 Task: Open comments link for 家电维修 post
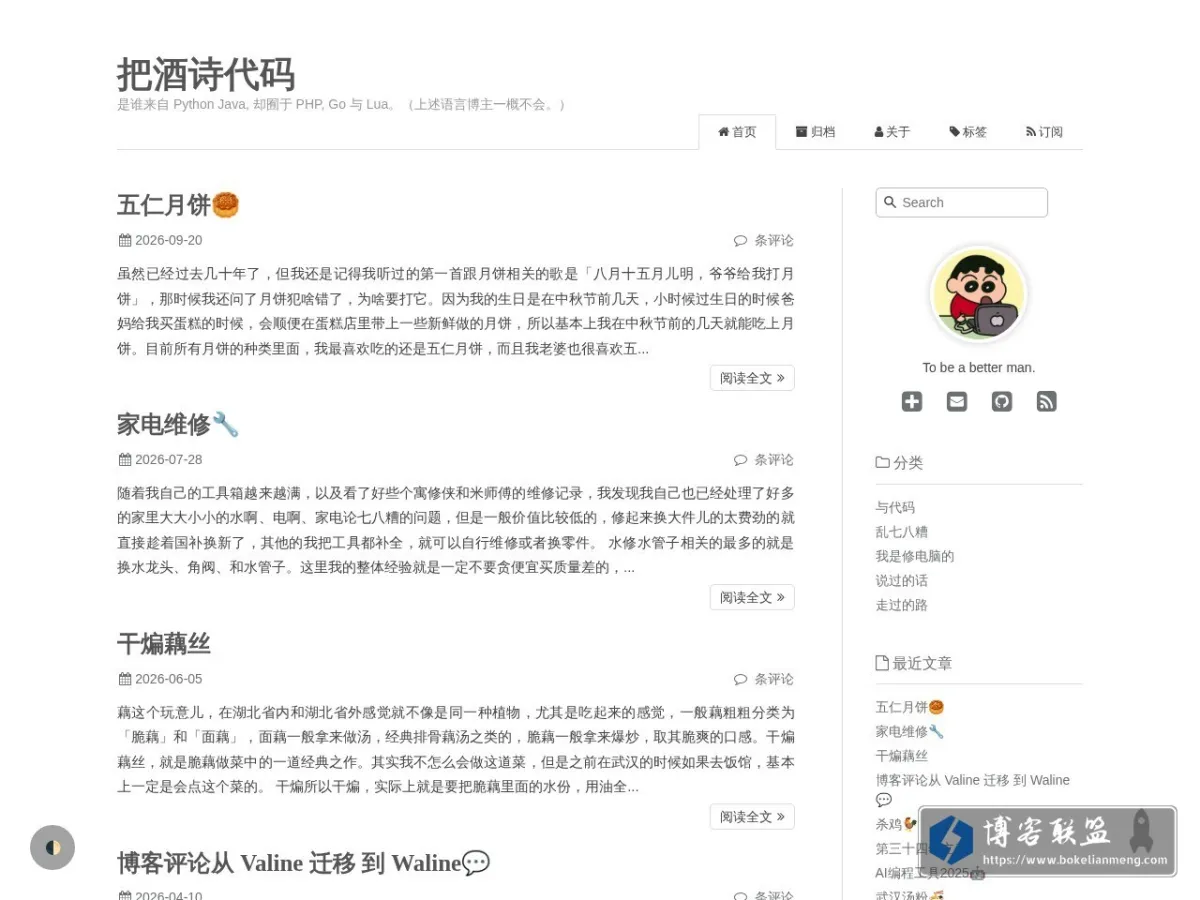coord(764,460)
